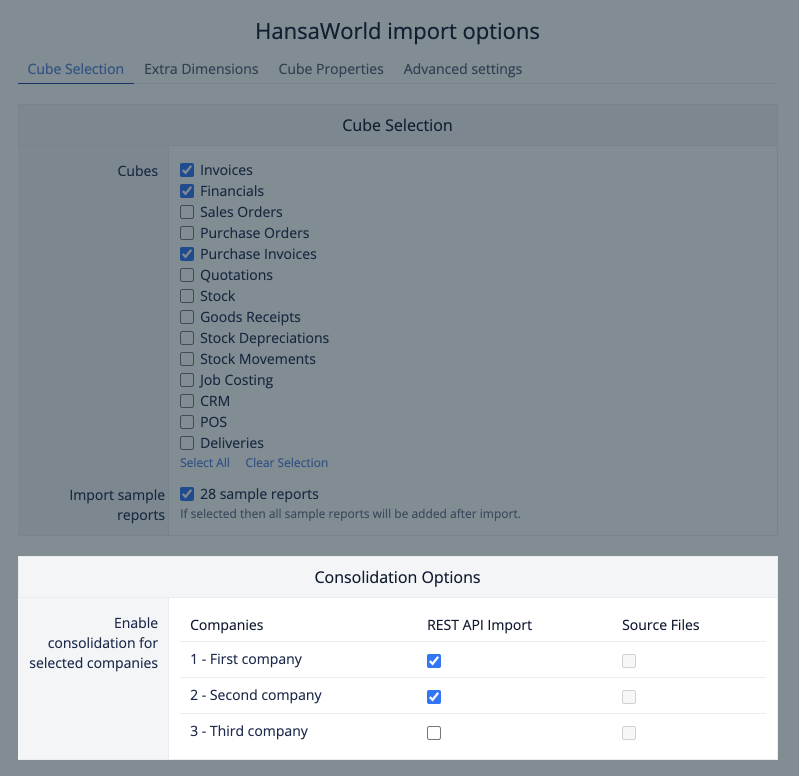Go to the Advanced settings tab
Image resolution: width=799 pixels, height=776 pixels.
coord(462,69)
